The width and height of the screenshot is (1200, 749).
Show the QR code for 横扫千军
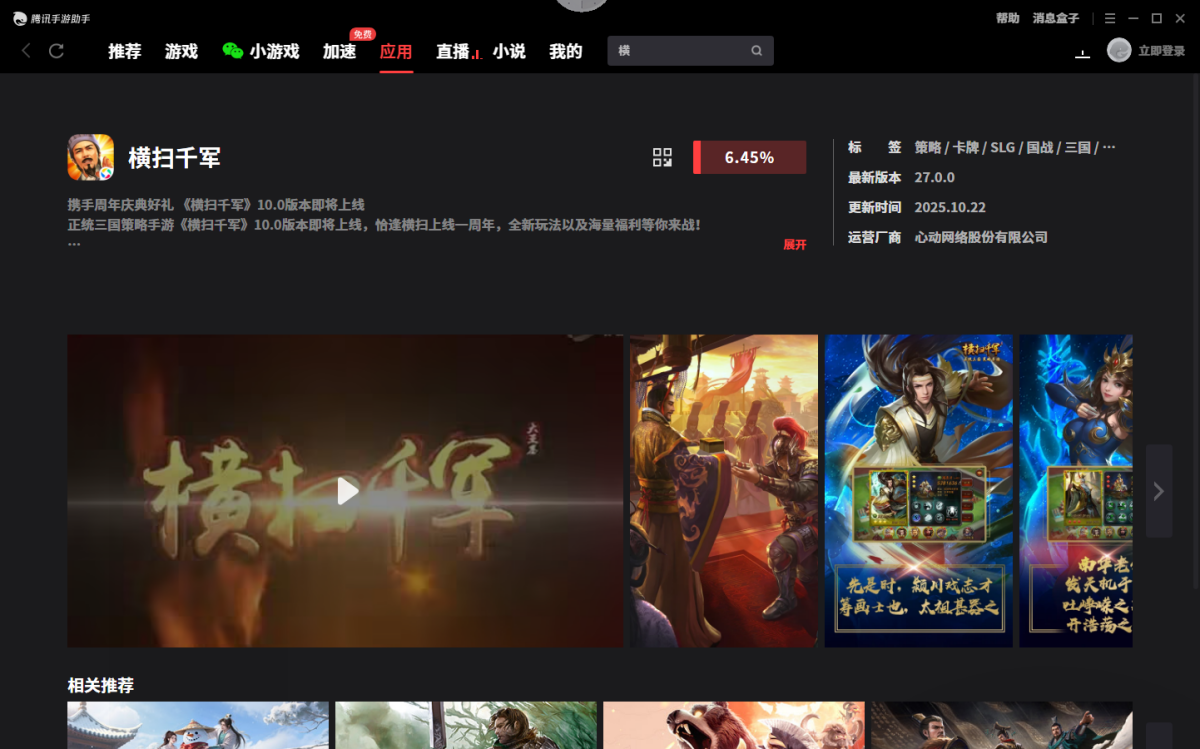[662, 157]
